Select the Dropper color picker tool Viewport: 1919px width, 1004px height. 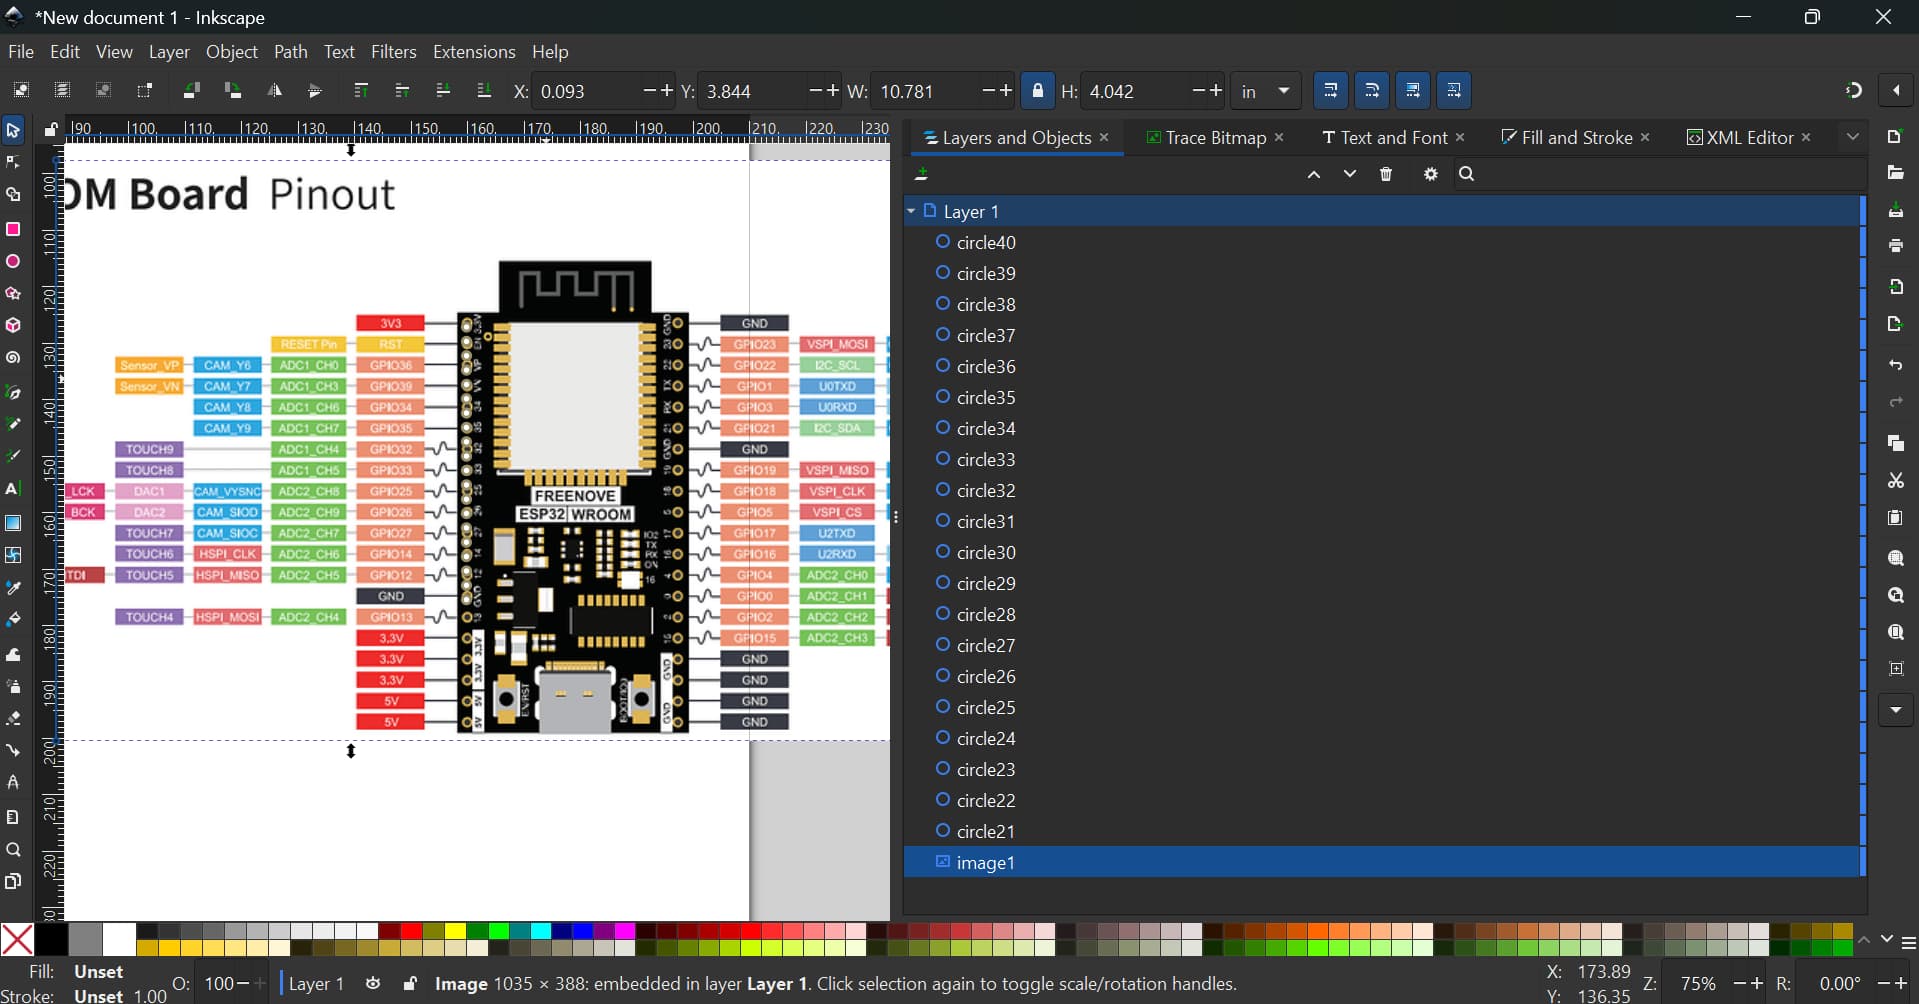pos(13,588)
